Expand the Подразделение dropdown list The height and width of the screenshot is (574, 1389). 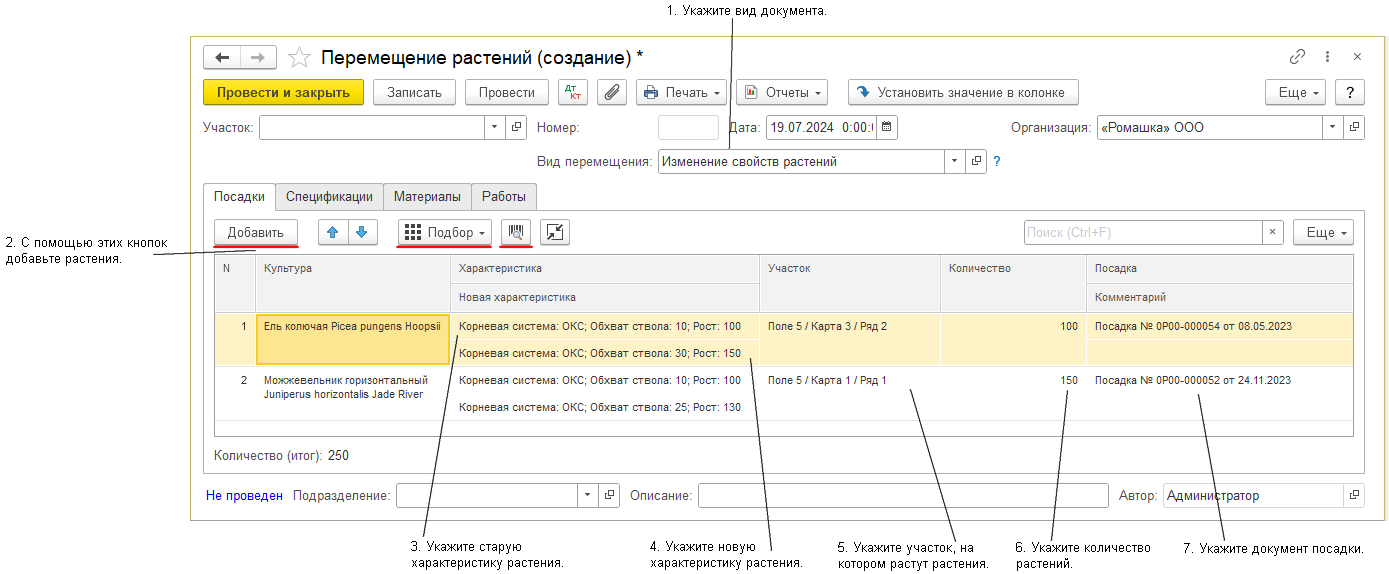[x=588, y=495]
